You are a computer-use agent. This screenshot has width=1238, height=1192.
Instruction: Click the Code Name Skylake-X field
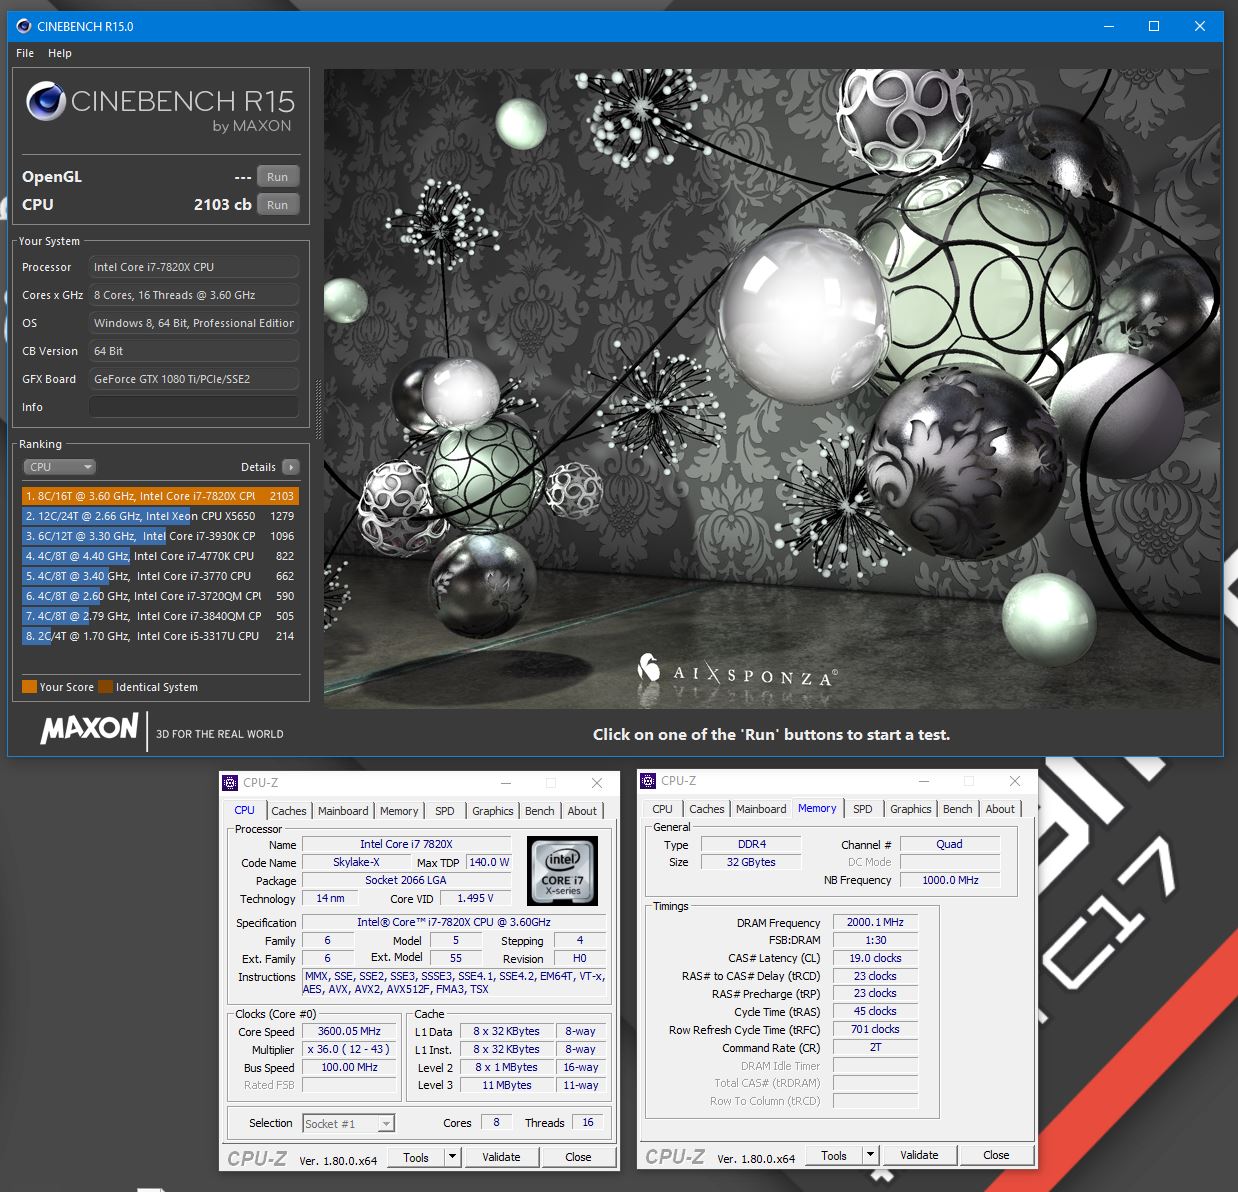coord(356,863)
